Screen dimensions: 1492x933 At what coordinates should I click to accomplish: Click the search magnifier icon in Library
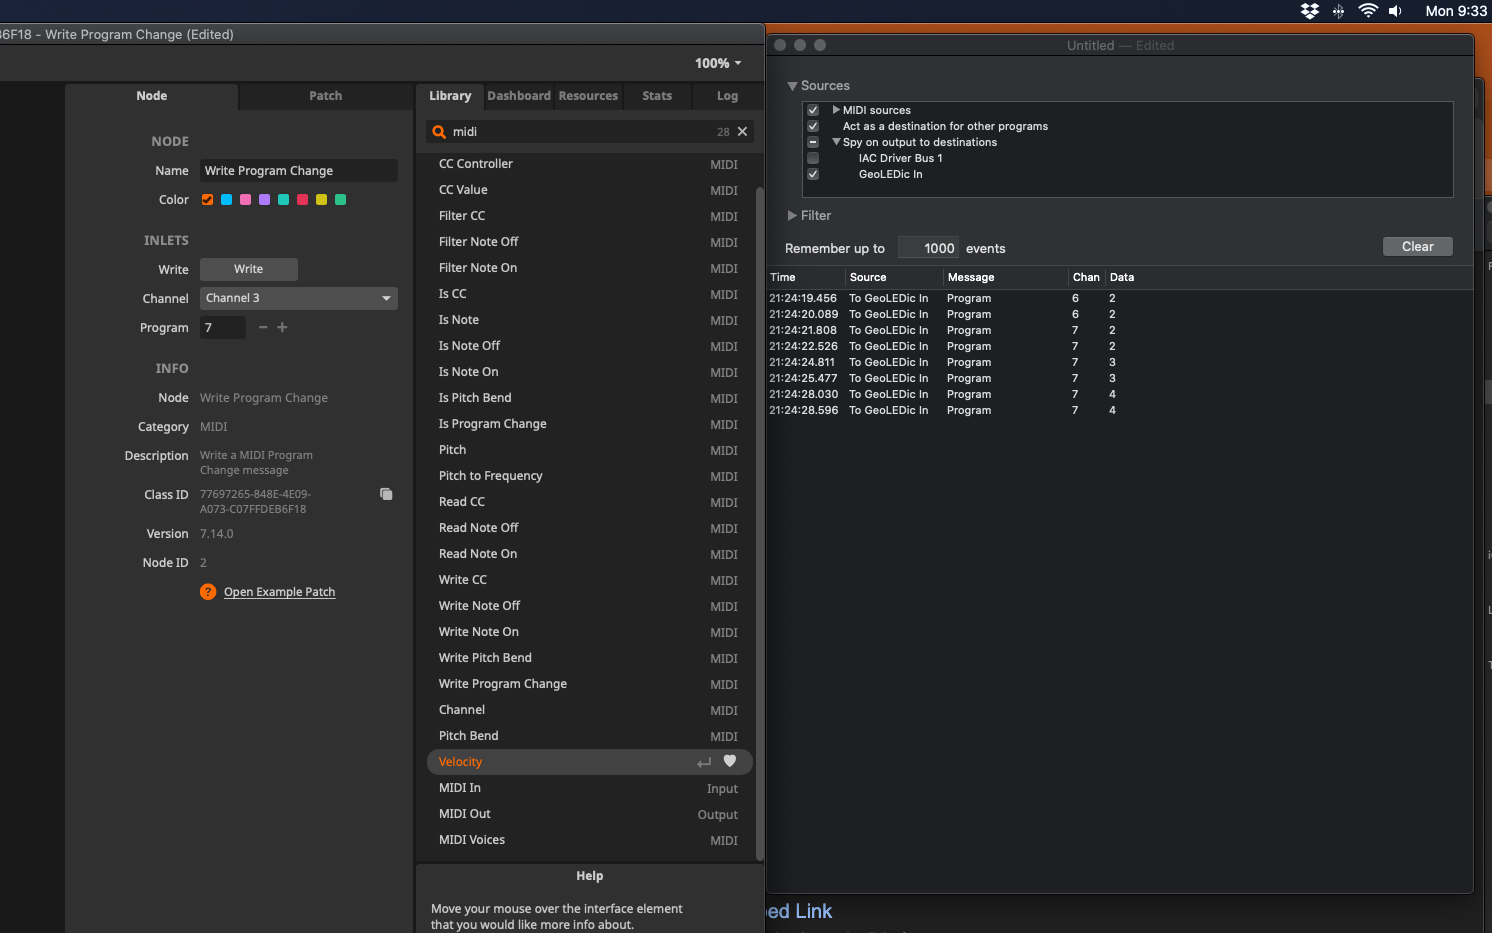pos(439,132)
